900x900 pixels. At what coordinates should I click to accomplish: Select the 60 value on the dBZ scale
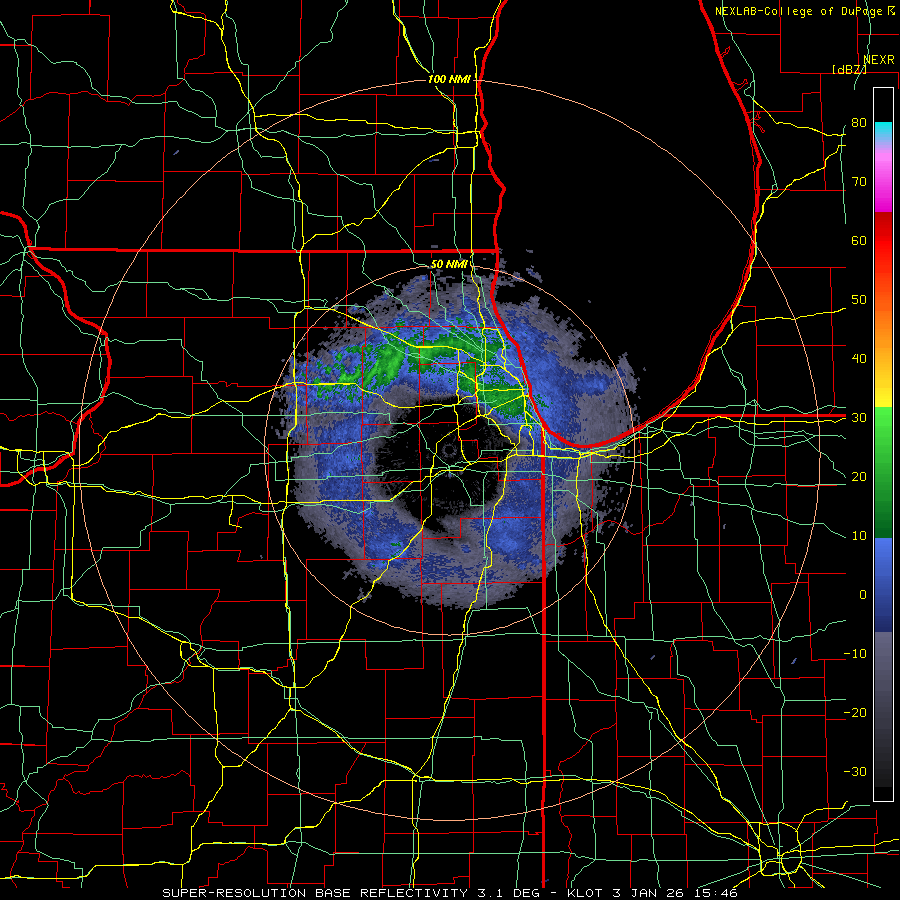[859, 240]
